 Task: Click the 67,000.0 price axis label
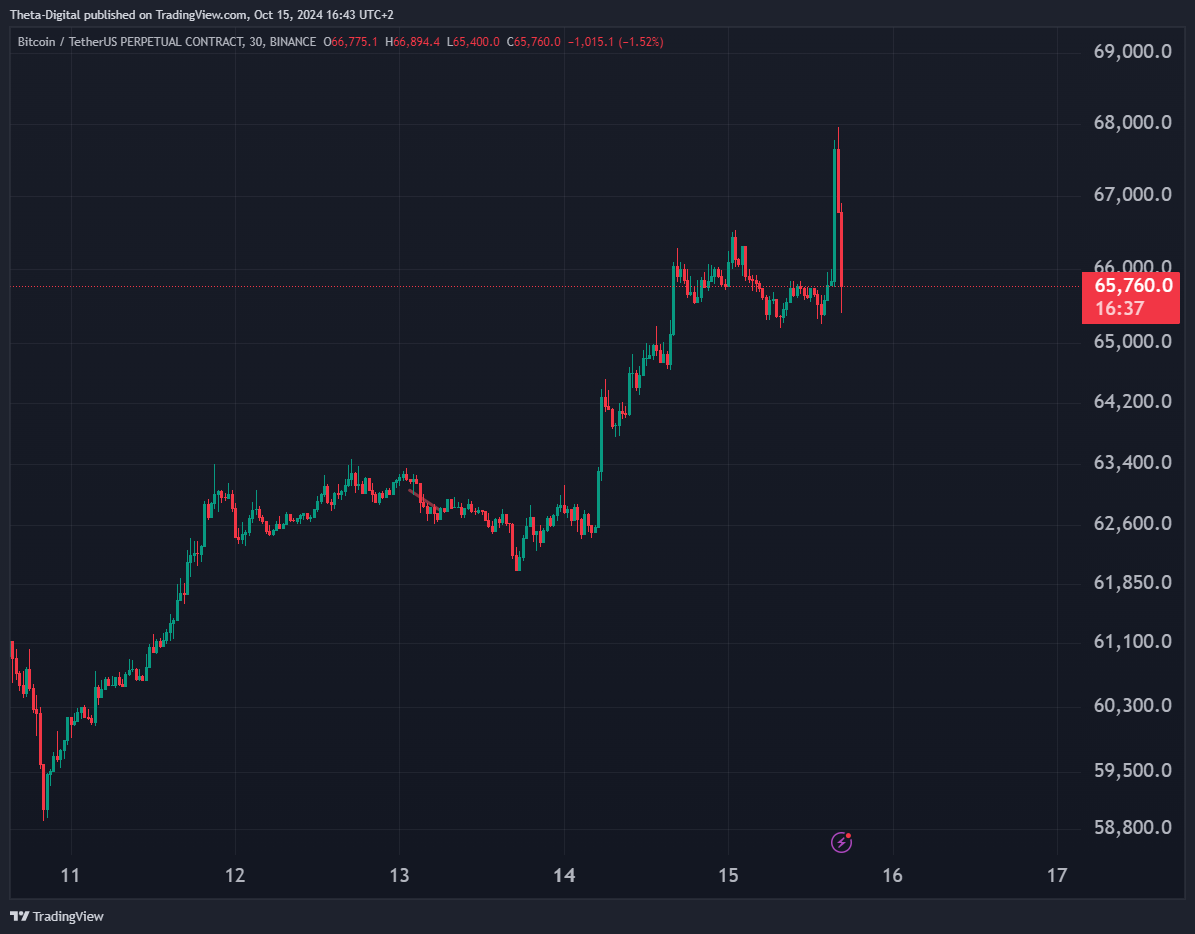pyautogui.click(x=1133, y=194)
